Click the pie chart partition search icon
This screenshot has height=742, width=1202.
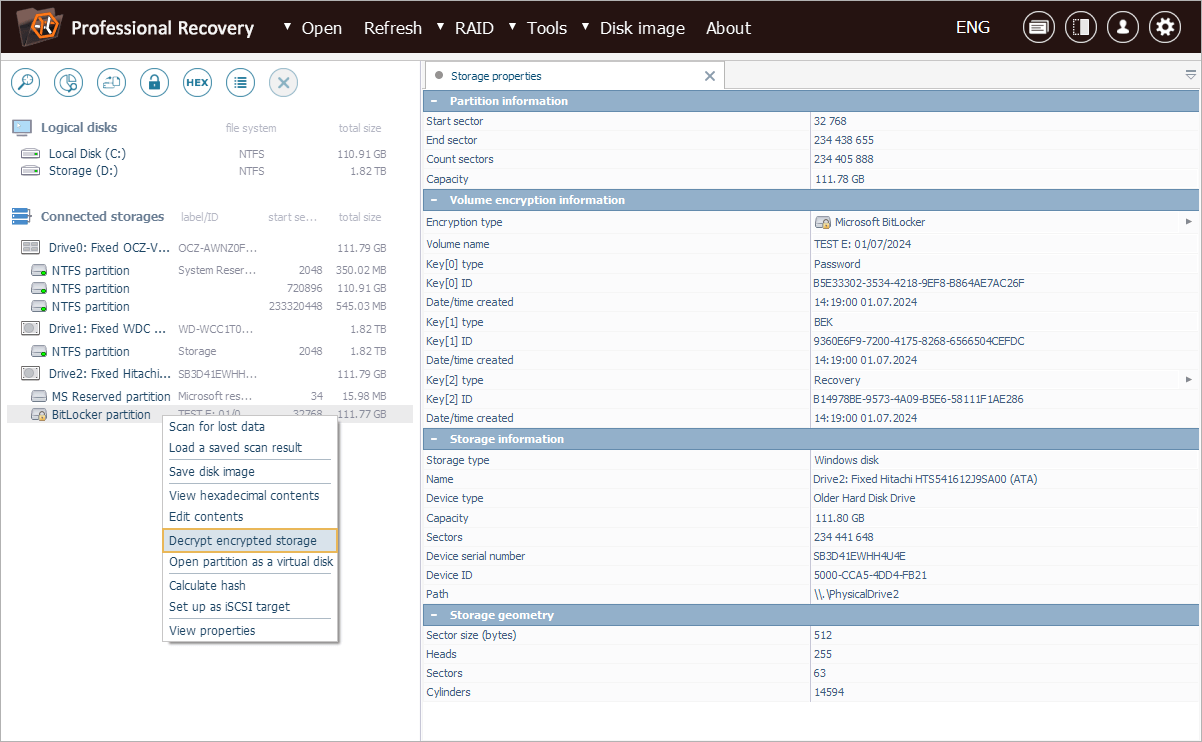68,83
